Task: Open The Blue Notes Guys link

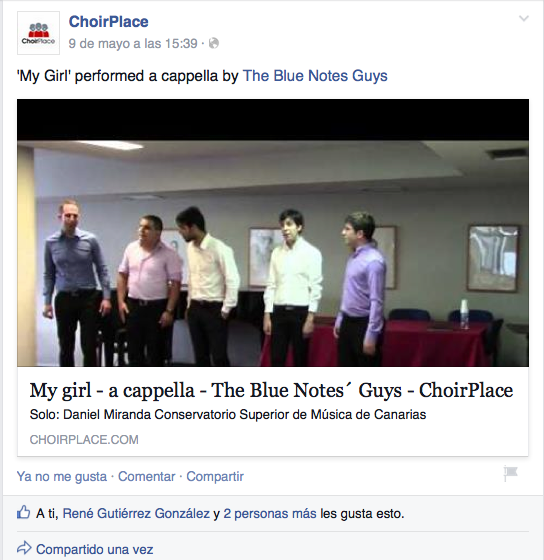Action: (x=315, y=76)
